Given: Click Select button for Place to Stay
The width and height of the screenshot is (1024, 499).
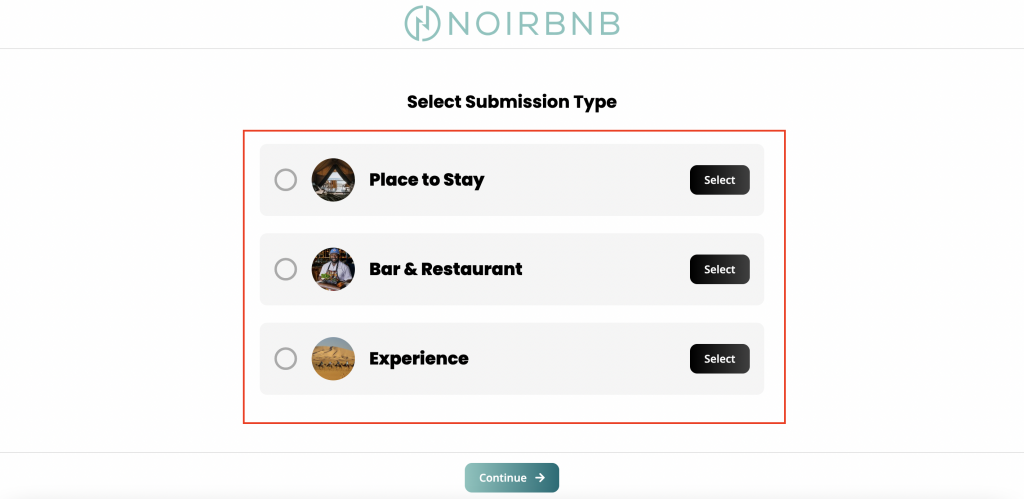Looking at the screenshot, I should [720, 180].
